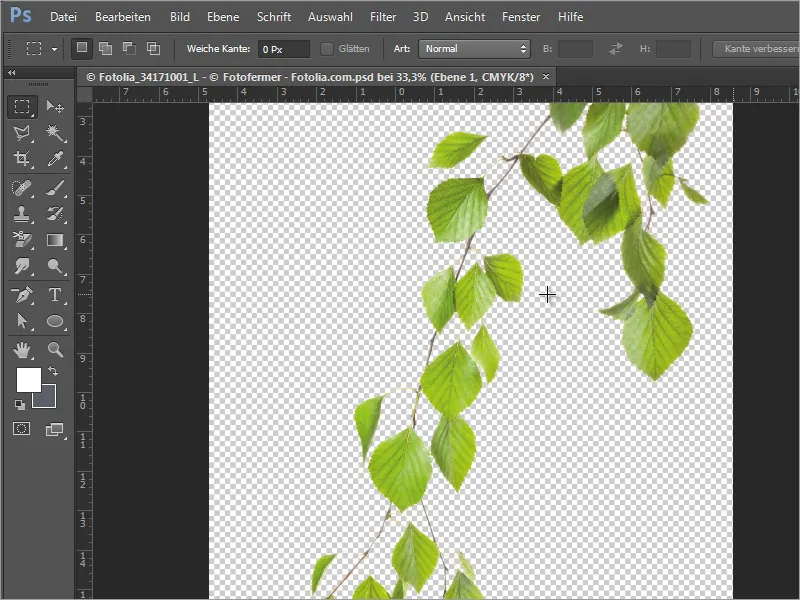
Task: Open the Auswahl menu
Action: coord(330,17)
